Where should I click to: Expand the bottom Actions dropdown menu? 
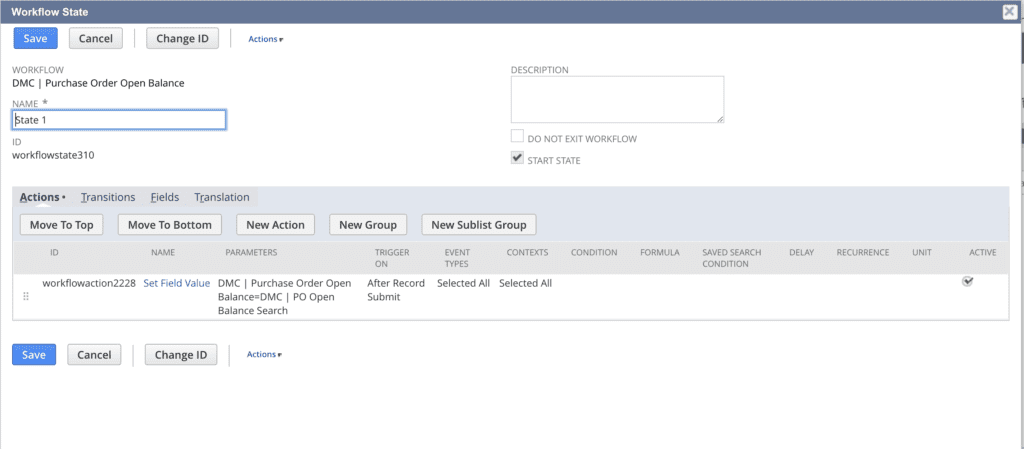tap(265, 354)
